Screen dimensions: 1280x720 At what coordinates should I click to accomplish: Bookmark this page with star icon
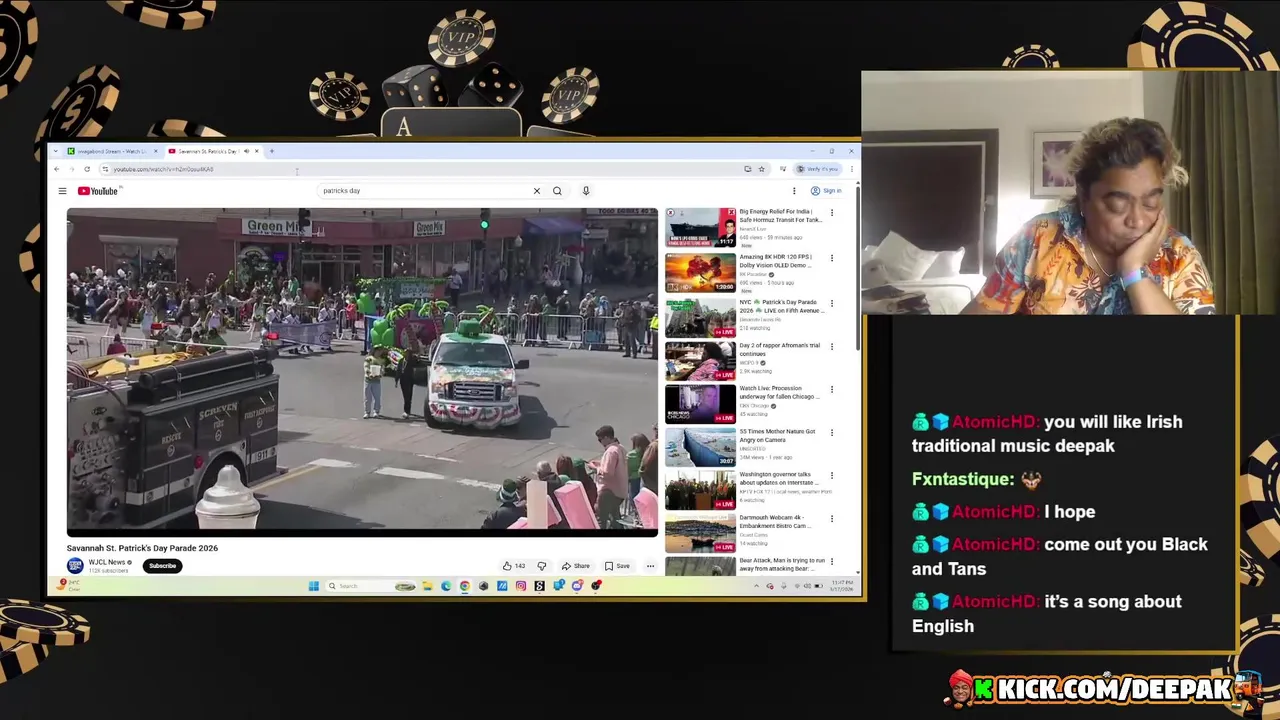click(x=761, y=169)
